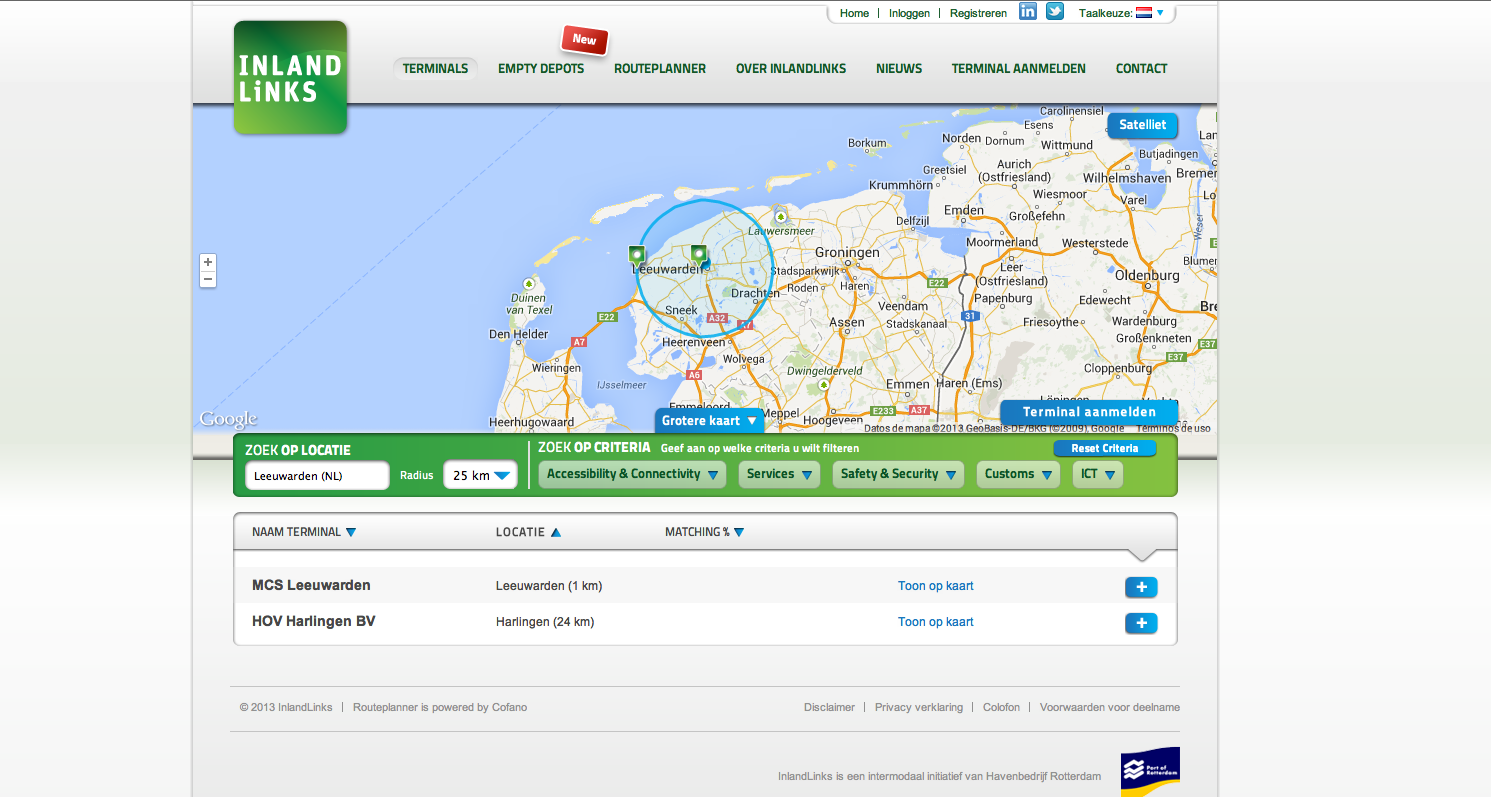Switch map to Satelliet view

tap(1142, 125)
